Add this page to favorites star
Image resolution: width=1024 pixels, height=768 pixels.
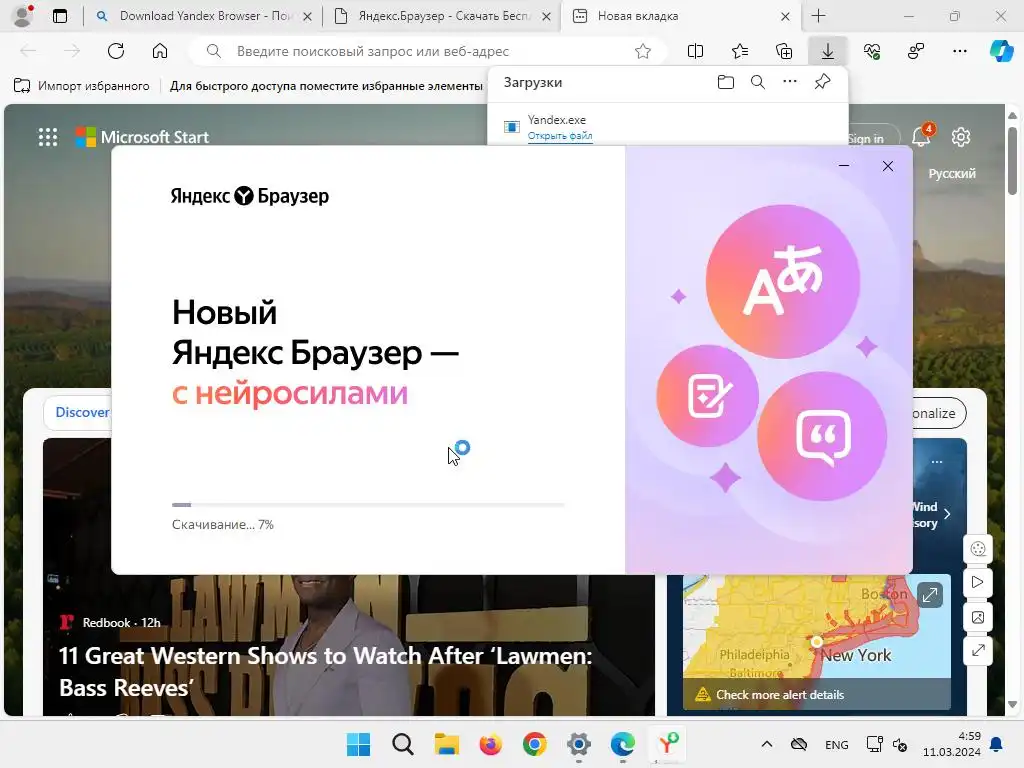click(643, 51)
